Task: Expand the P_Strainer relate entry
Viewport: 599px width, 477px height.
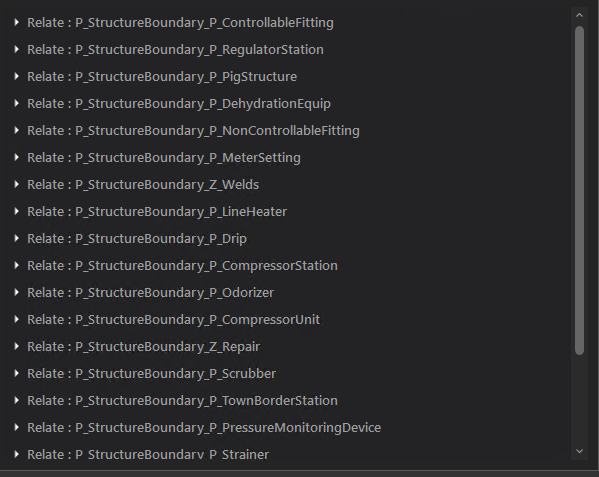Action: pos(16,454)
